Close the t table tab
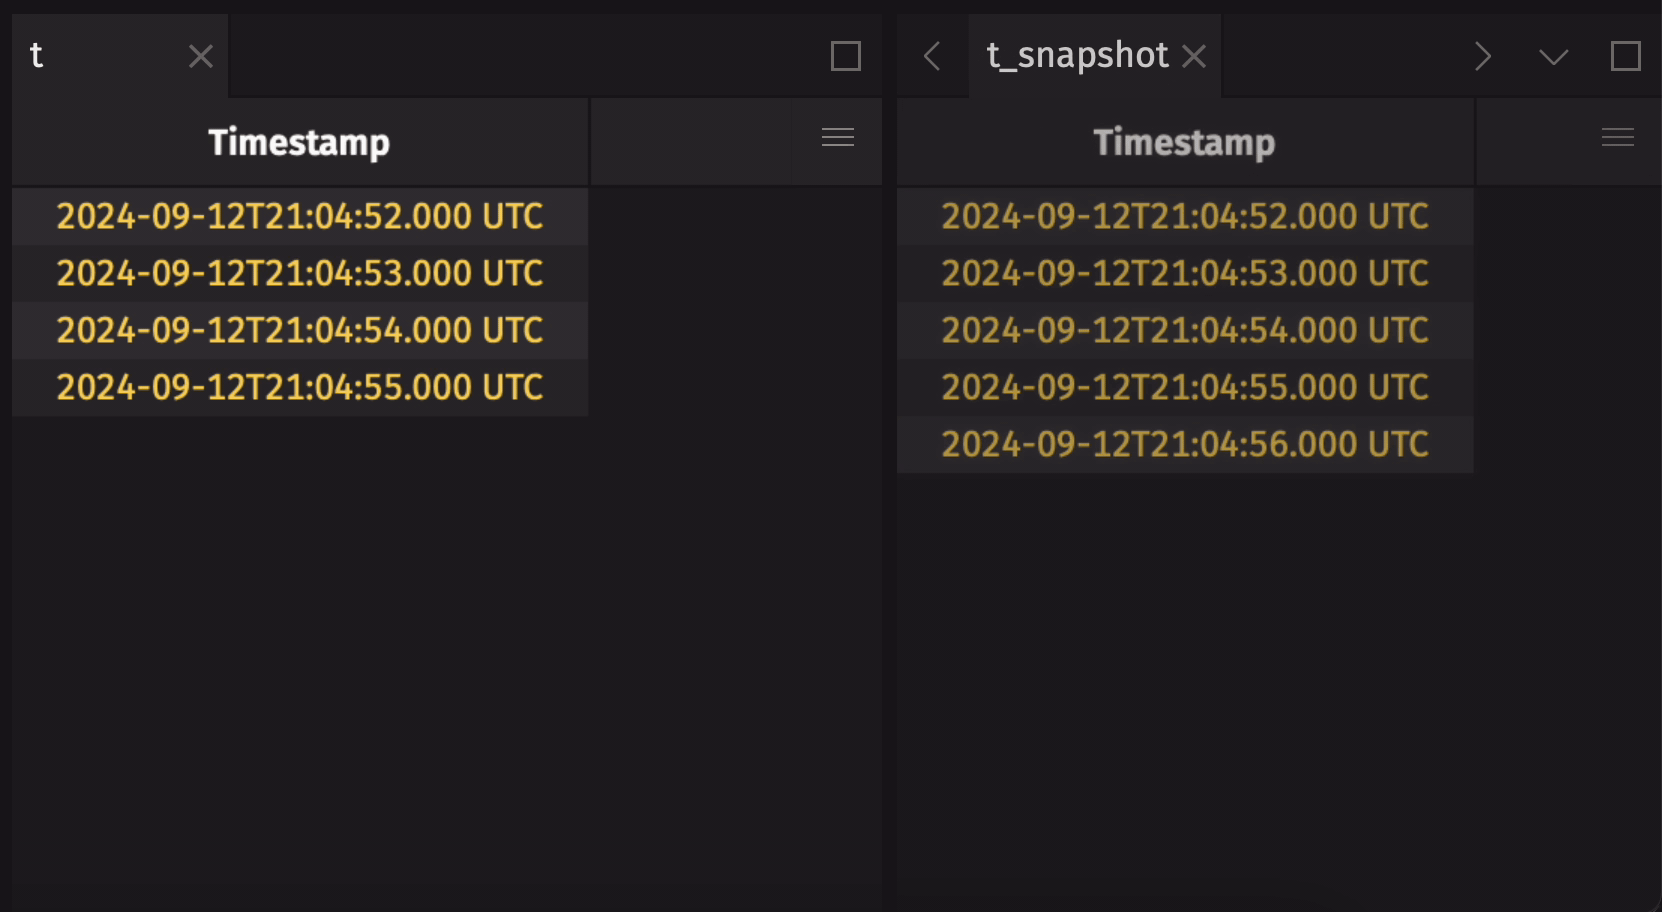The height and width of the screenshot is (912, 1662). click(x=201, y=57)
